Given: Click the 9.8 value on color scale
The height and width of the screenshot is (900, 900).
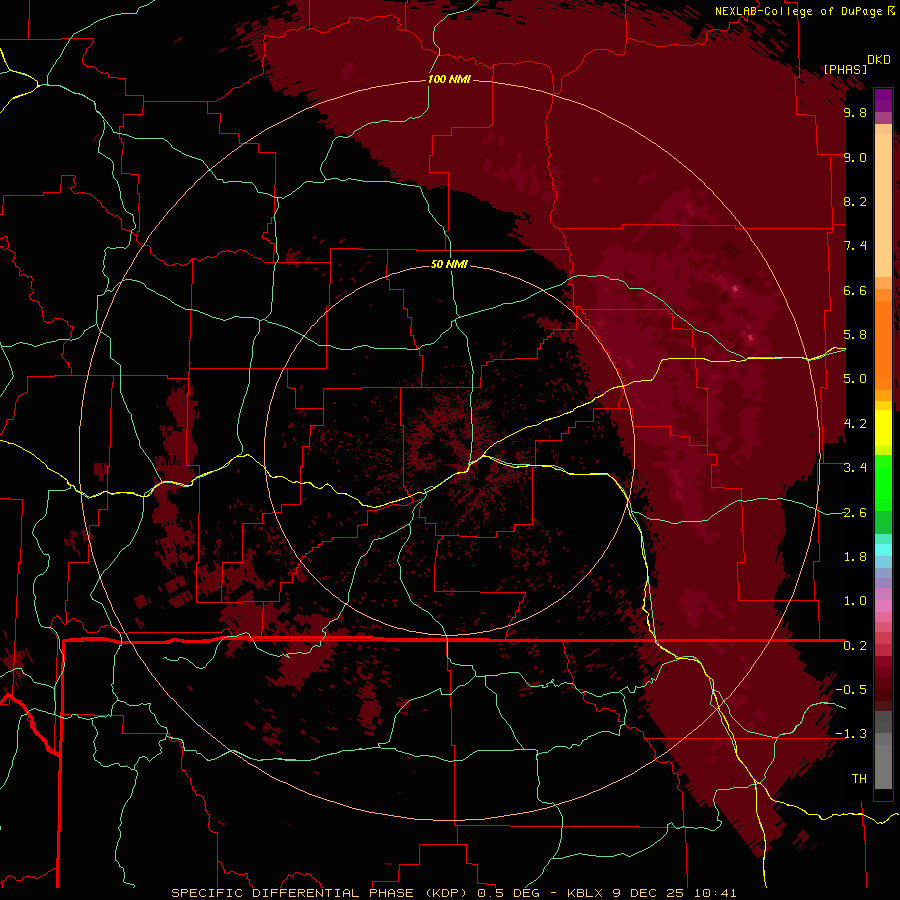Looking at the screenshot, I should (855, 112).
